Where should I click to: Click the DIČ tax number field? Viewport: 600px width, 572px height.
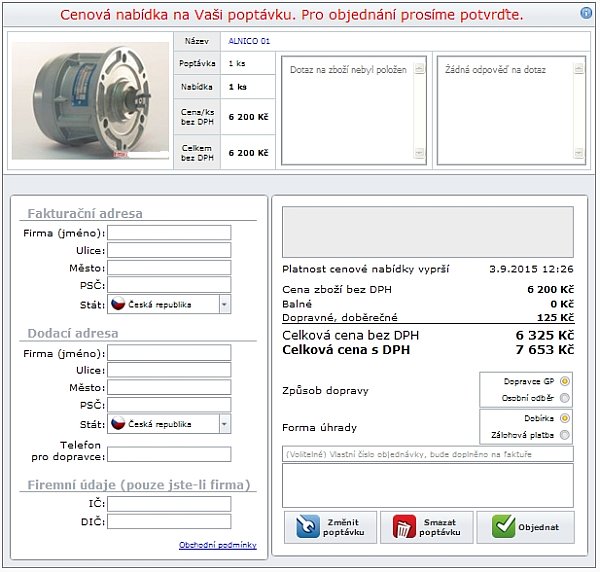pyautogui.click(x=169, y=521)
